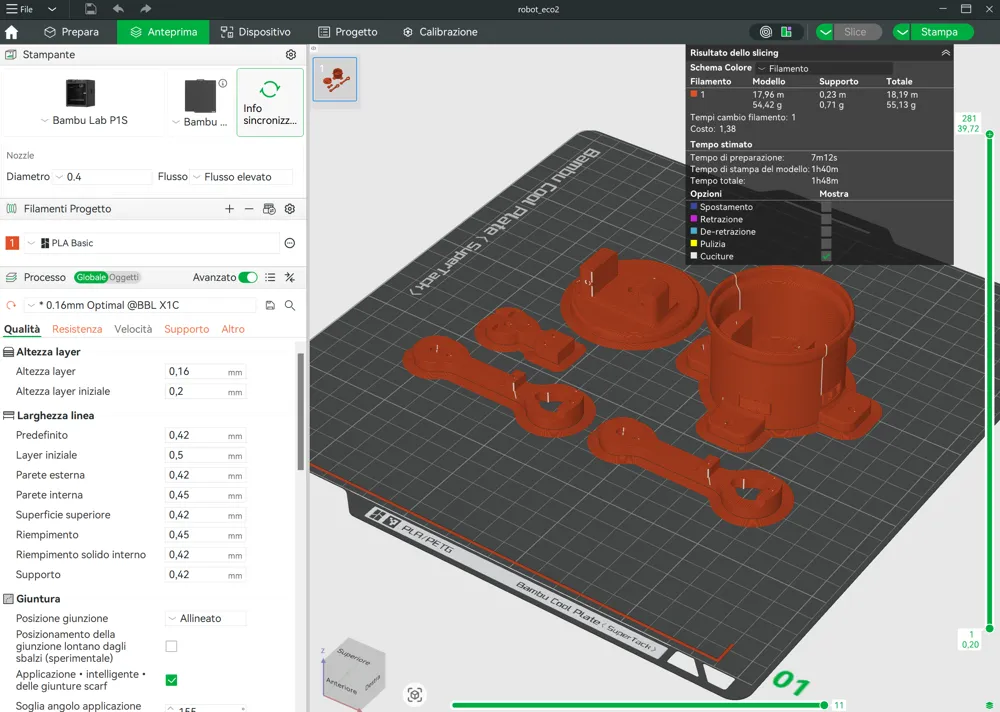Click the Stampa button
This screenshot has height=712, width=1000.
(939, 32)
